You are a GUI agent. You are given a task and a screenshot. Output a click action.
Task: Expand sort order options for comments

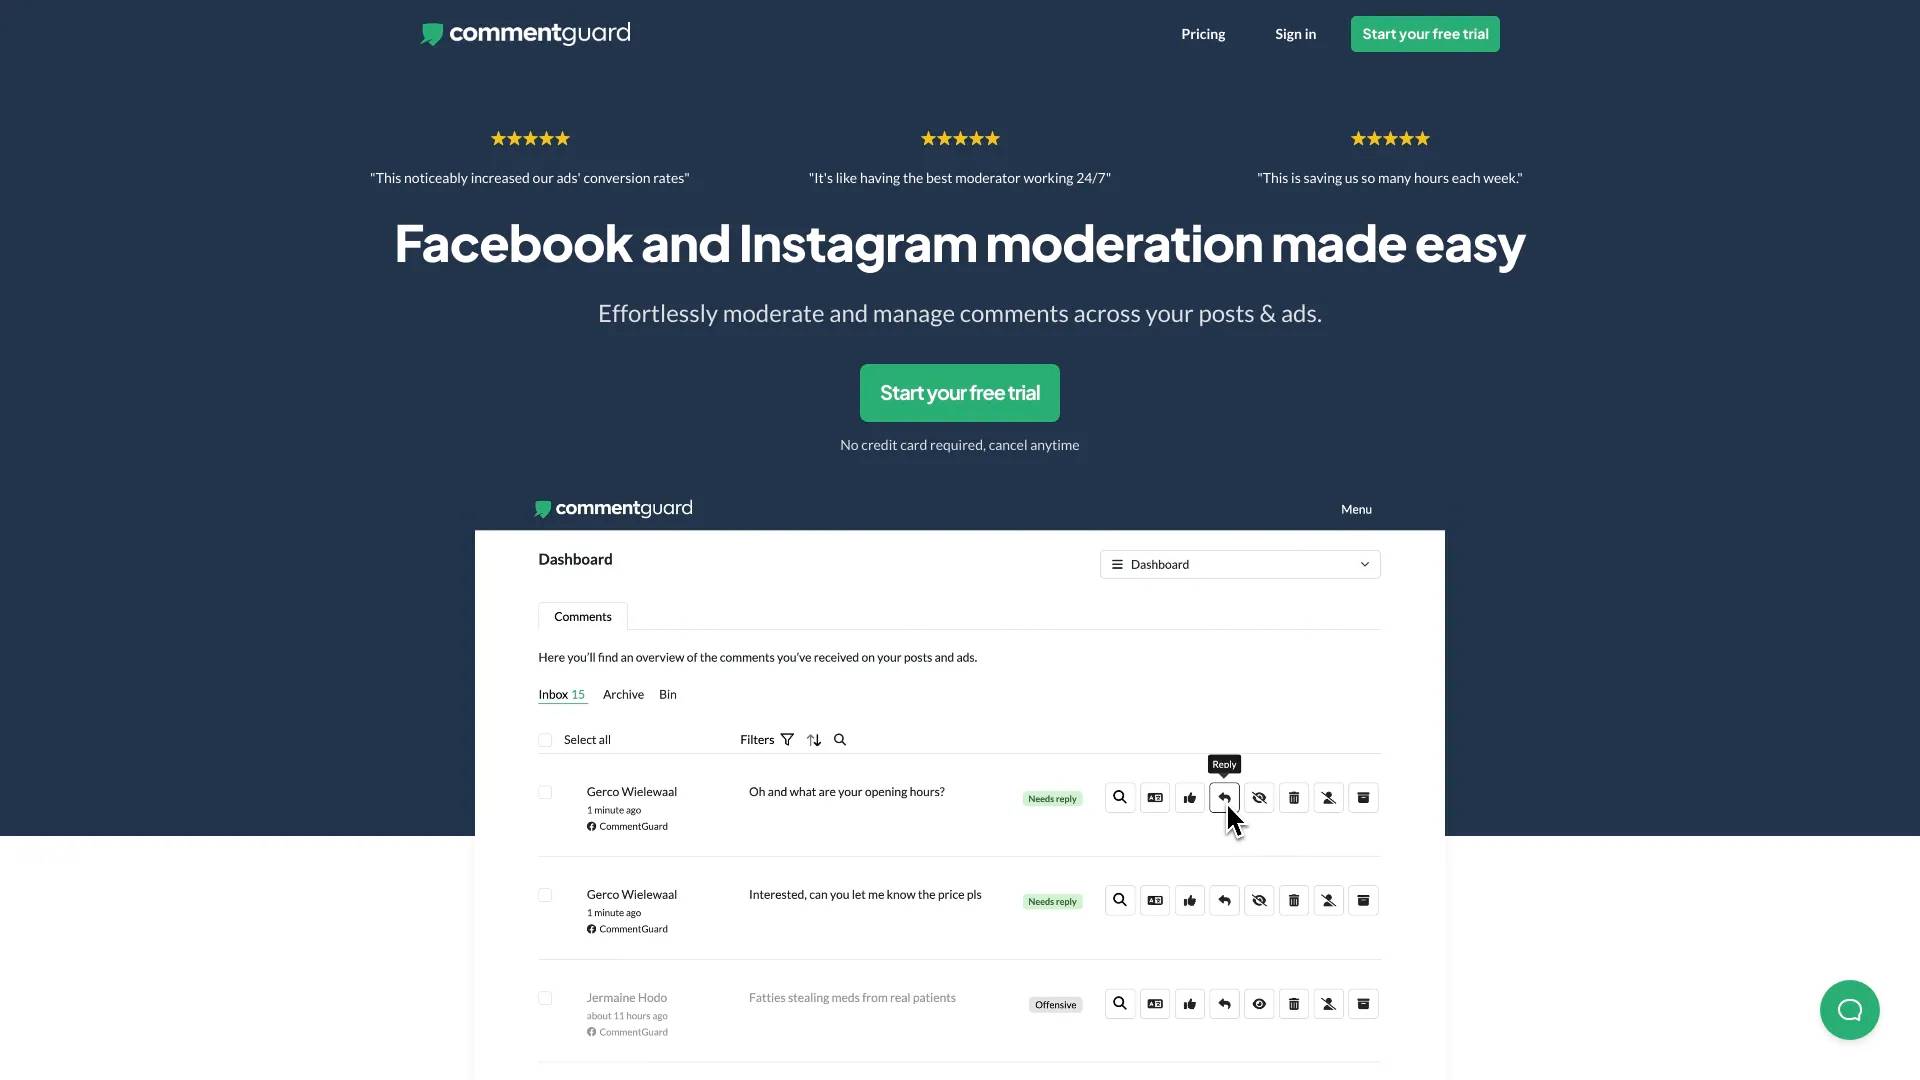click(814, 740)
